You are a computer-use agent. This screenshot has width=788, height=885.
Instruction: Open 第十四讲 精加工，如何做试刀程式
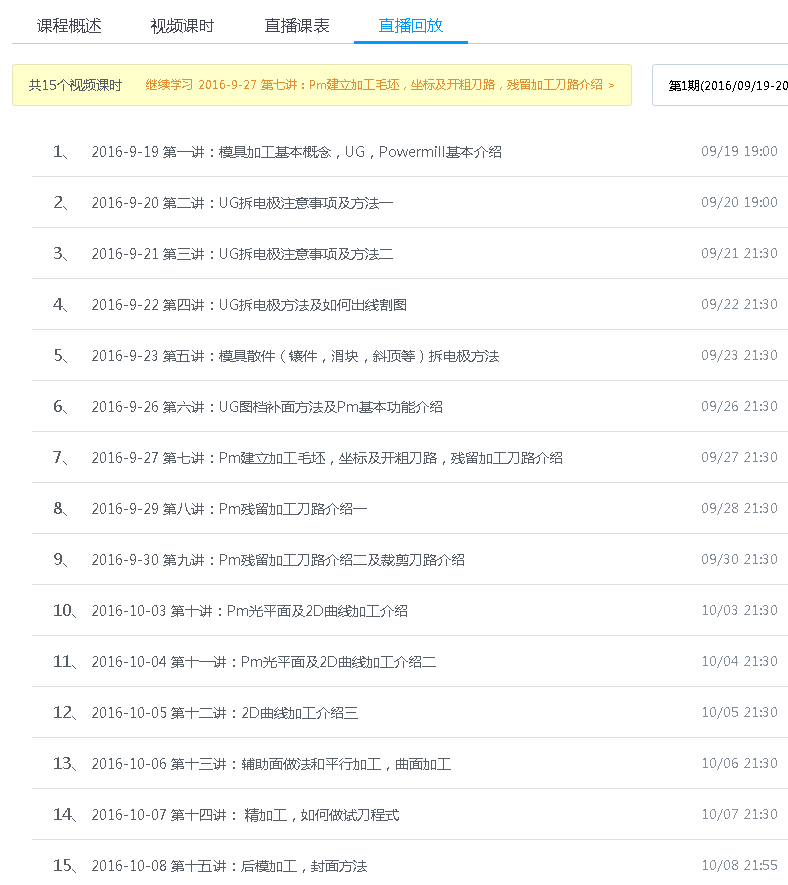(245, 815)
